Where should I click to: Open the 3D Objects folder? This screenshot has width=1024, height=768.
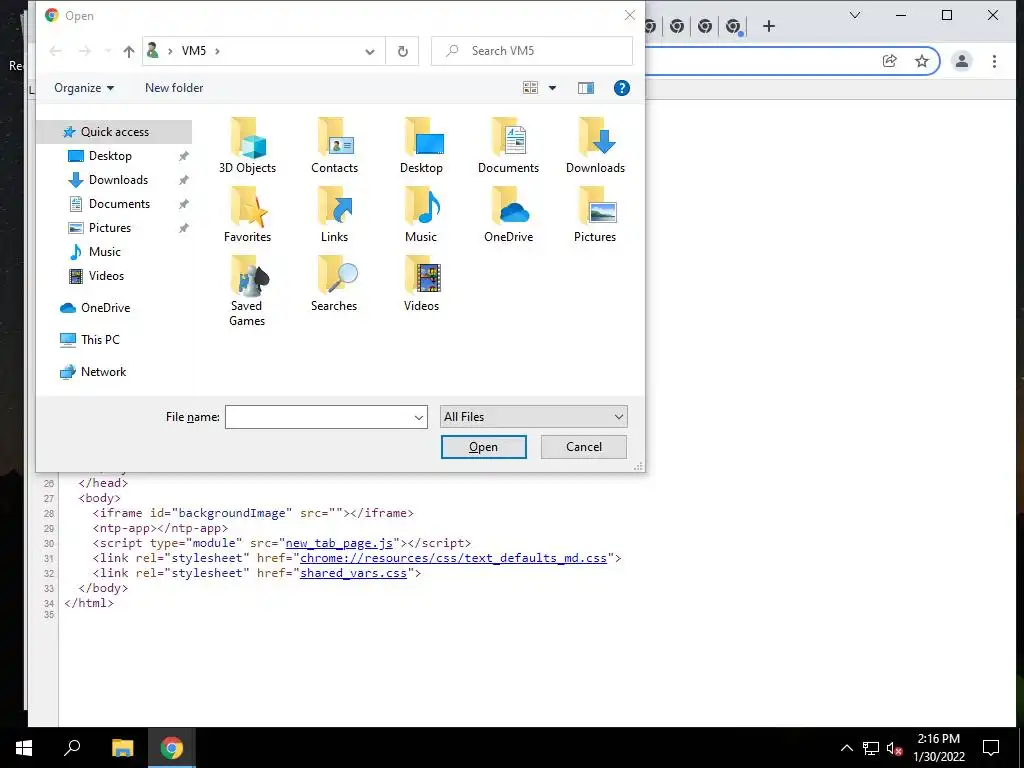click(248, 146)
